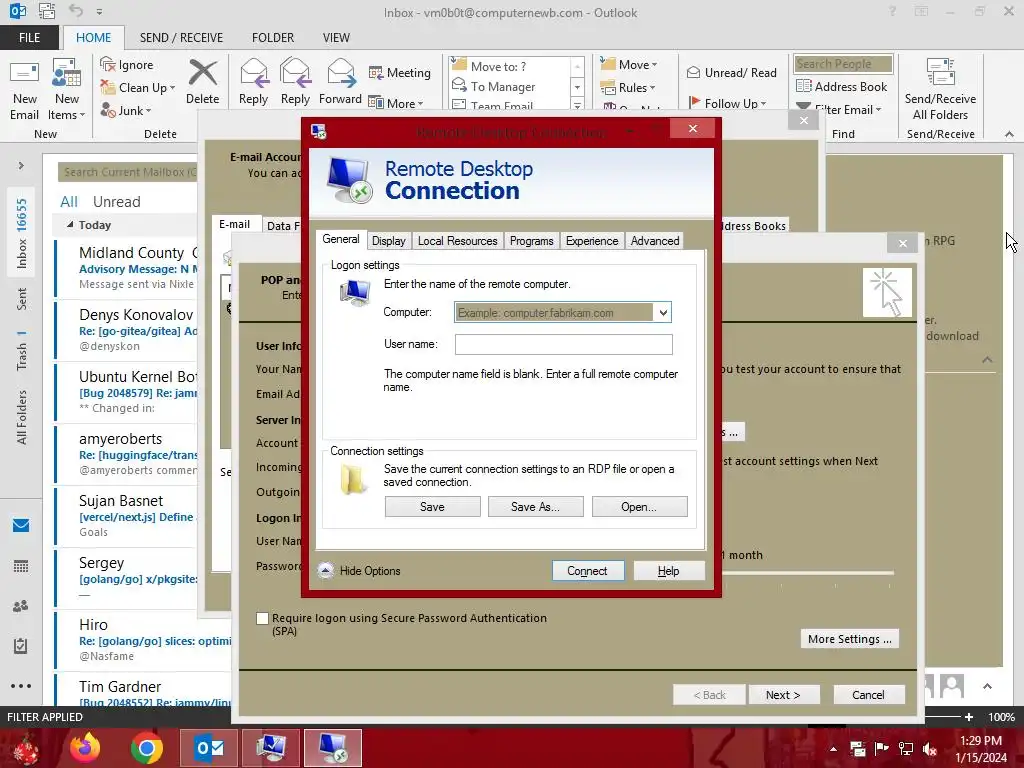The image size is (1024, 768).
Task: Open the Address Book from ribbon
Action: tap(841, 86)
